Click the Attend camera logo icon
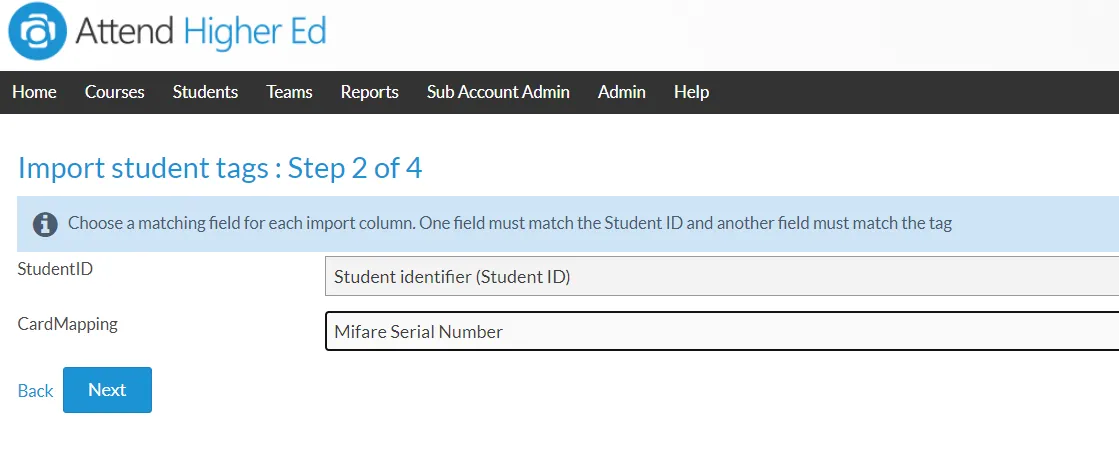1119x456 pixels. coord(38,31)
